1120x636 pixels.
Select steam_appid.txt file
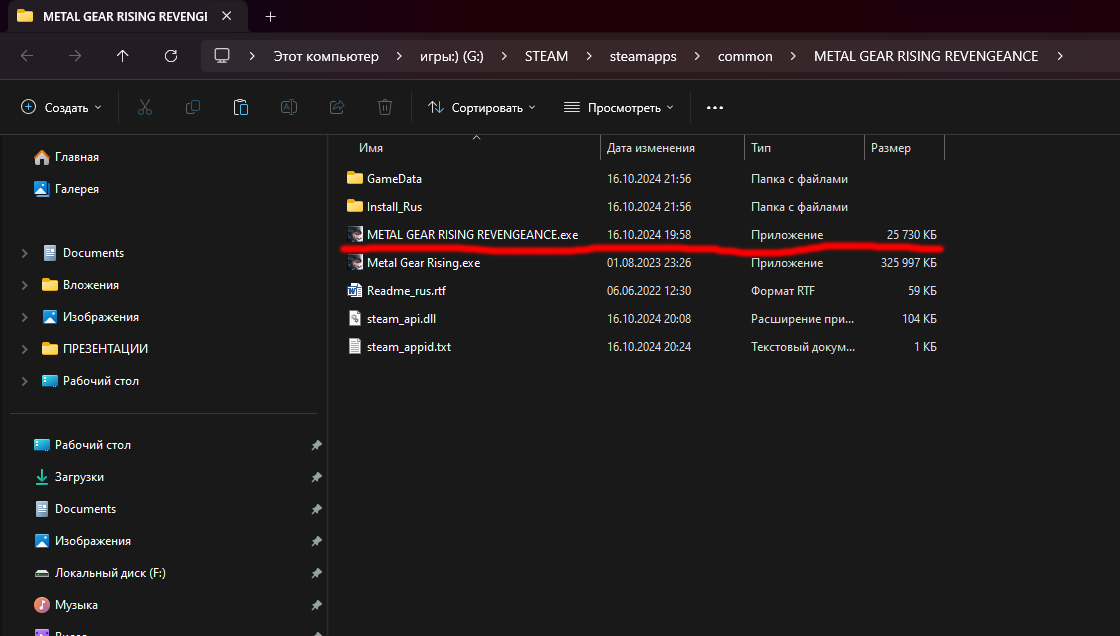tap(409, 347)
